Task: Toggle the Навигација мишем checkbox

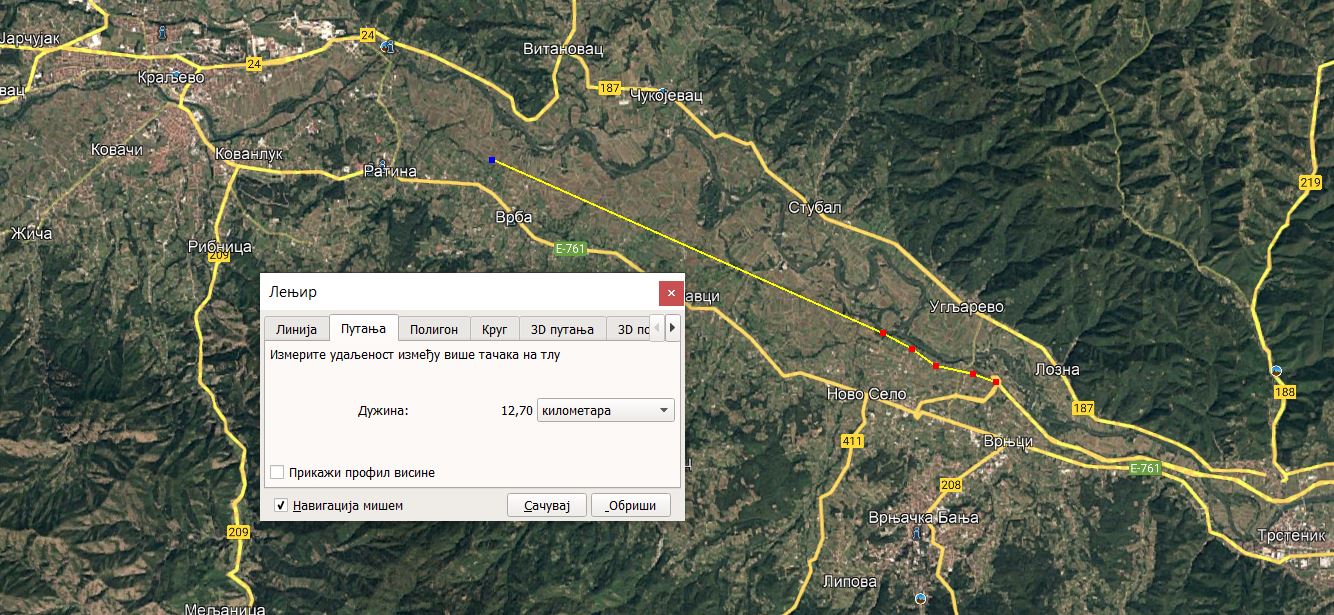Action: pyautogui.click(x=281, y=505)
